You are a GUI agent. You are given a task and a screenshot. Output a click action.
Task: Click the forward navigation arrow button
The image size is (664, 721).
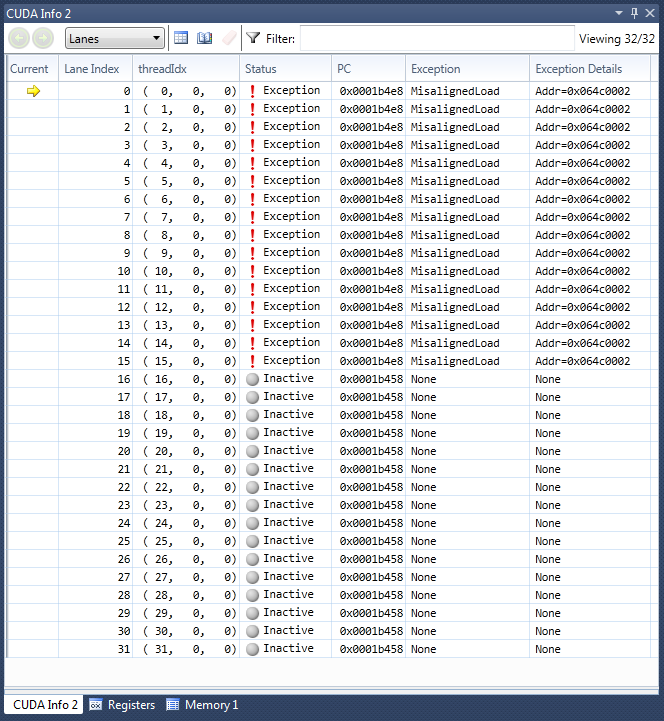pyautogui.click(x=42, y=38)
